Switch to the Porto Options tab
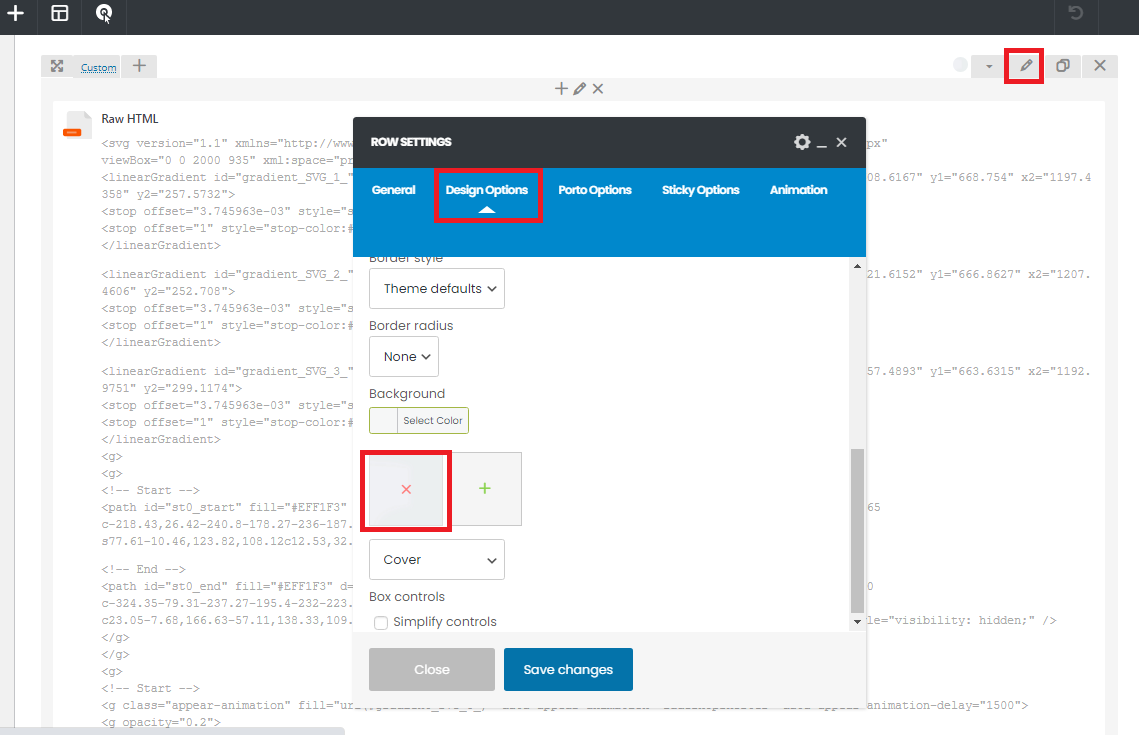The height and width of the screenshot is (735, 1139). coord(595,190)
